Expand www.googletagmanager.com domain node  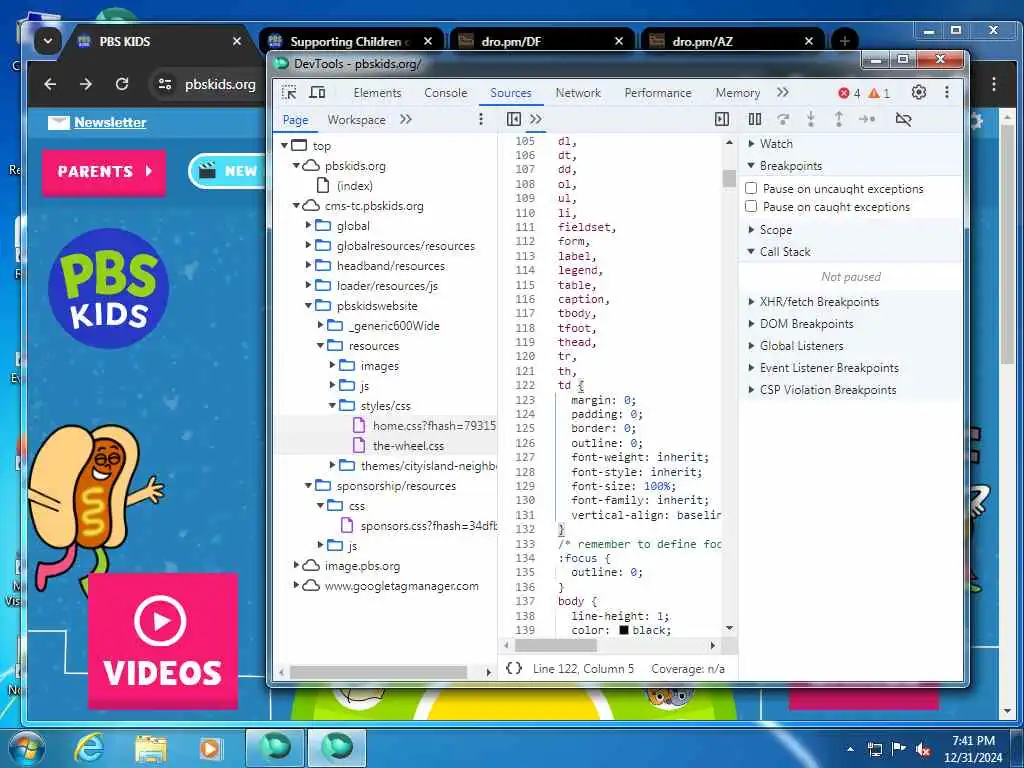pyautogui.click(x=296, y=586)
